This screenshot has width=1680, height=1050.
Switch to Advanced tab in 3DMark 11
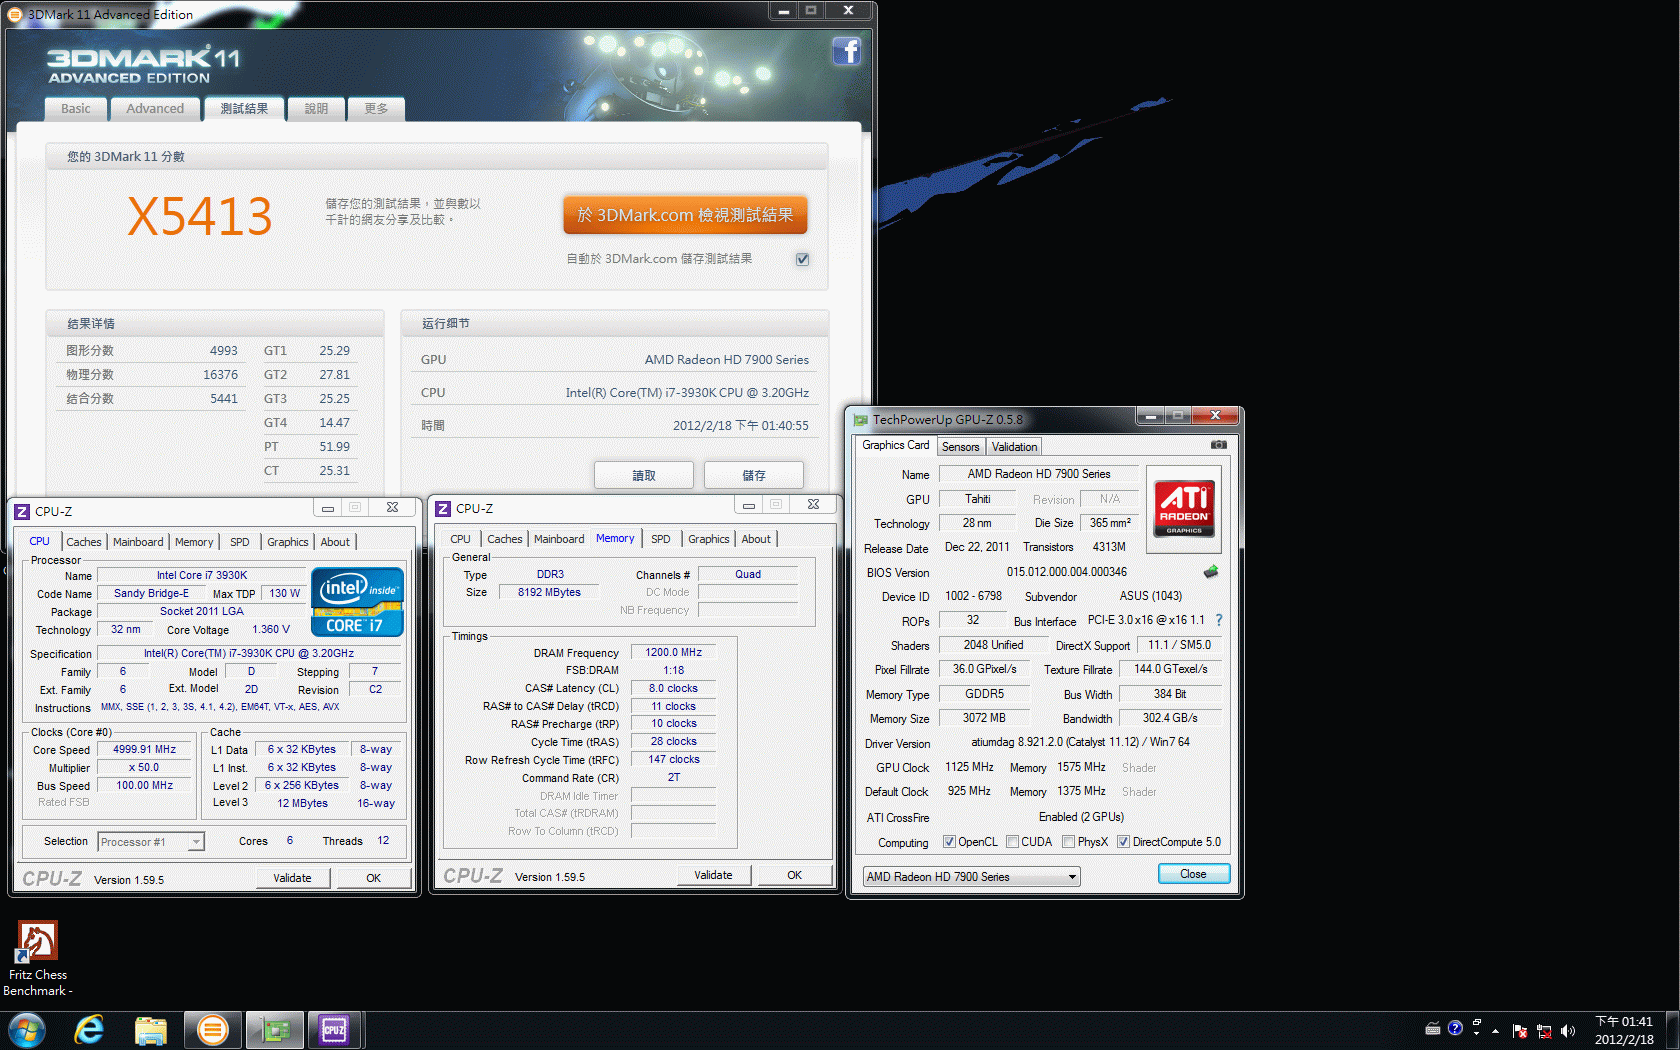pos(155,109)
